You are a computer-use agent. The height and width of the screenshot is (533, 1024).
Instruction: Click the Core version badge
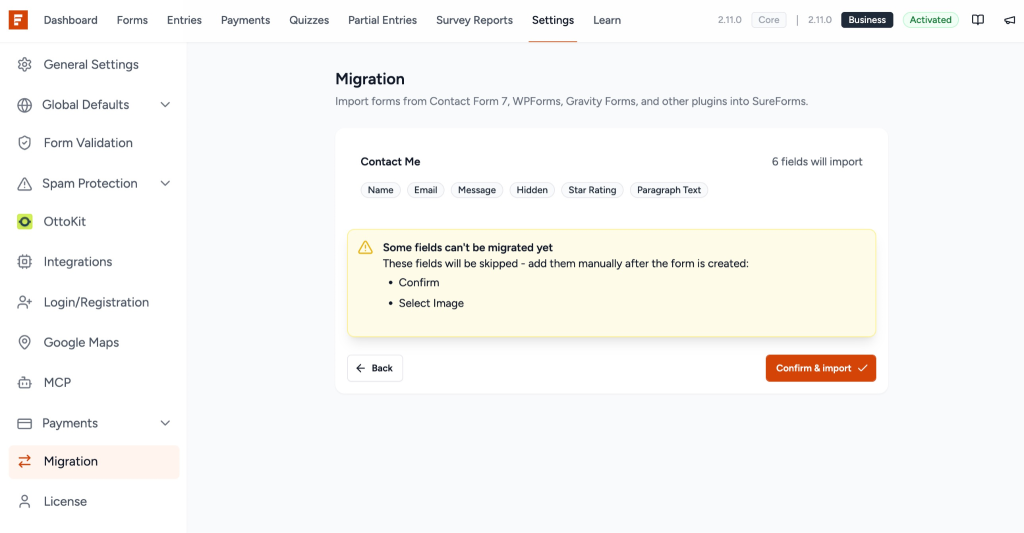[769, 20]
